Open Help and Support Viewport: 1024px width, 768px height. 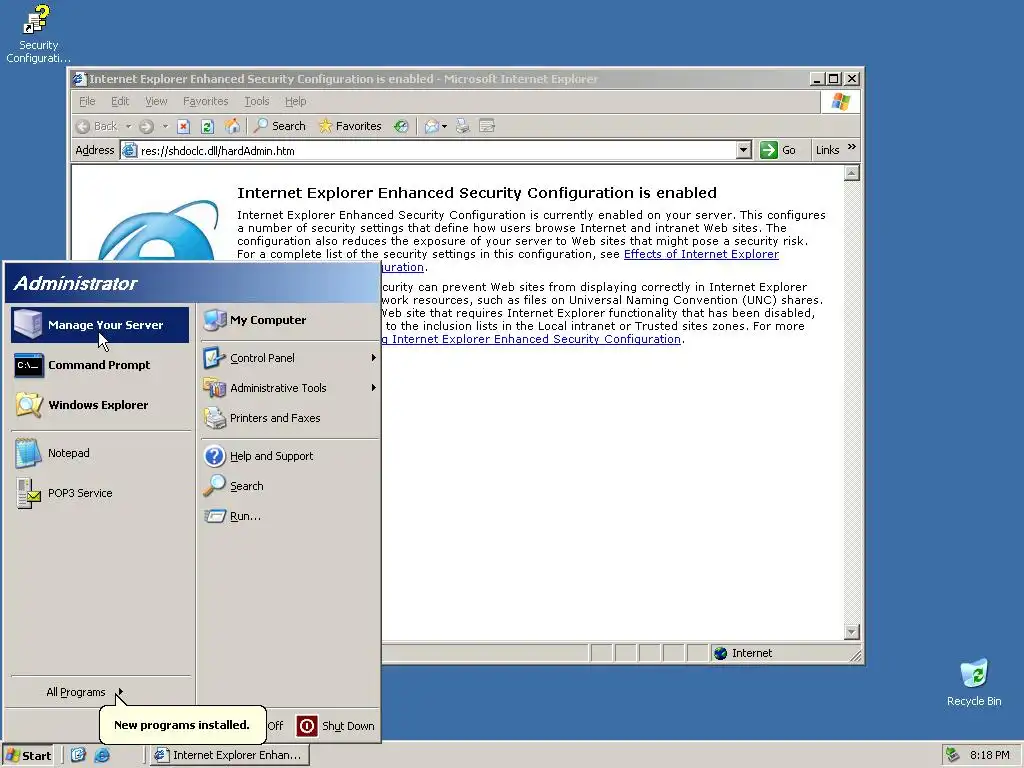289,456
